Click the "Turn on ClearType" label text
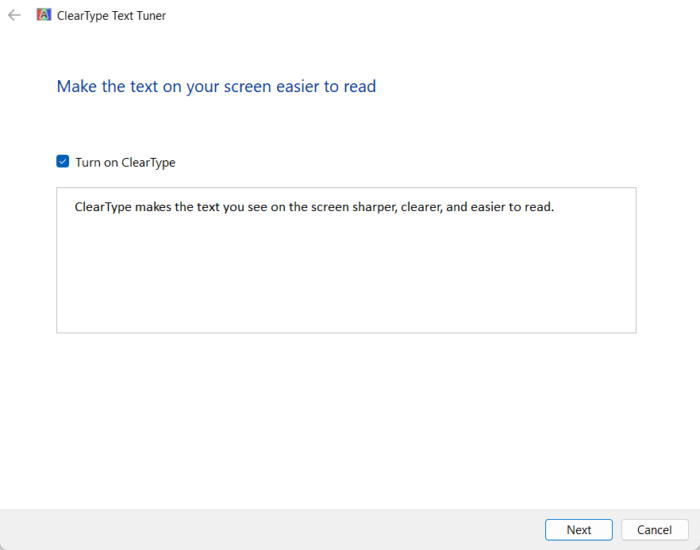 [125, 162]
